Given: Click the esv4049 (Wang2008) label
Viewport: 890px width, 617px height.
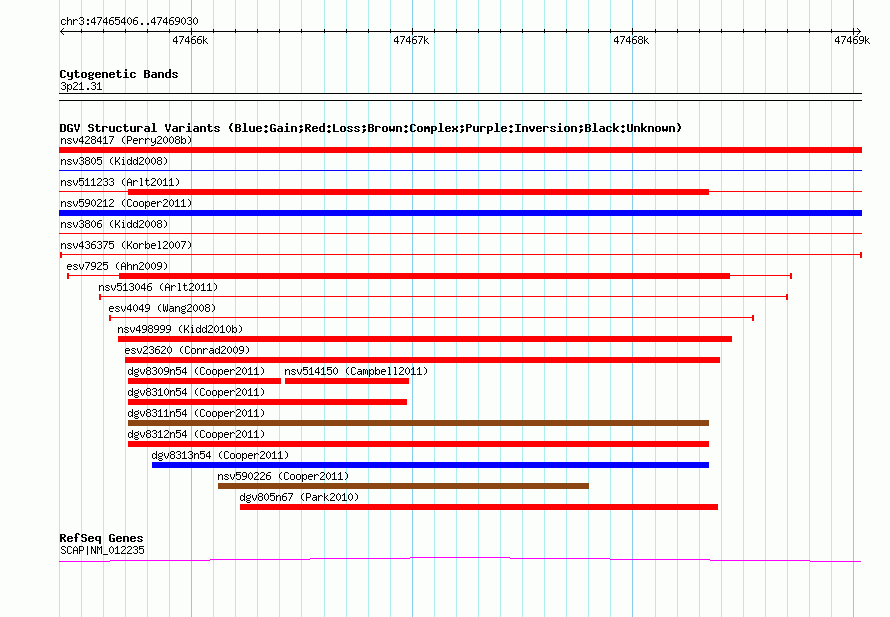Looking at the screenshot, I should (x=162, y=308).
